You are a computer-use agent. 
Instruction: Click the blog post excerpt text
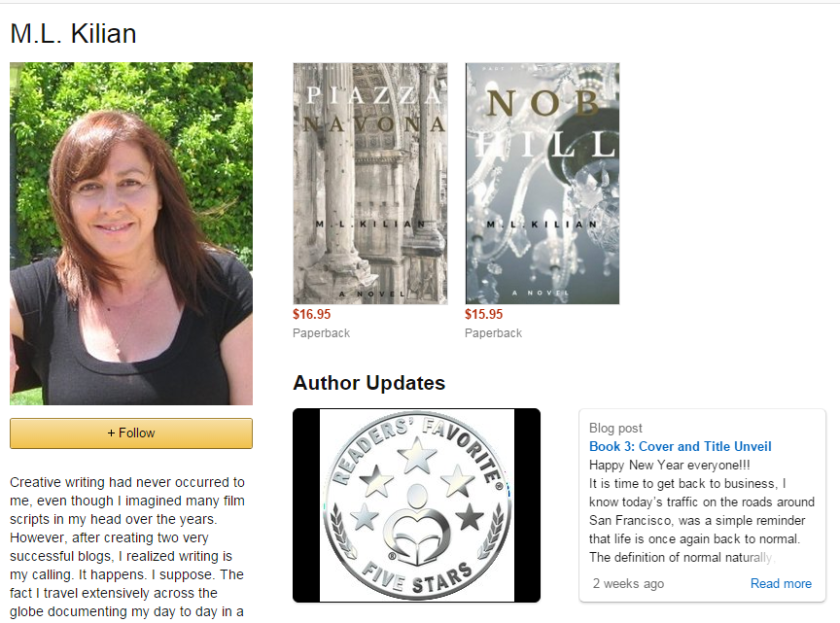click(701, 511)
